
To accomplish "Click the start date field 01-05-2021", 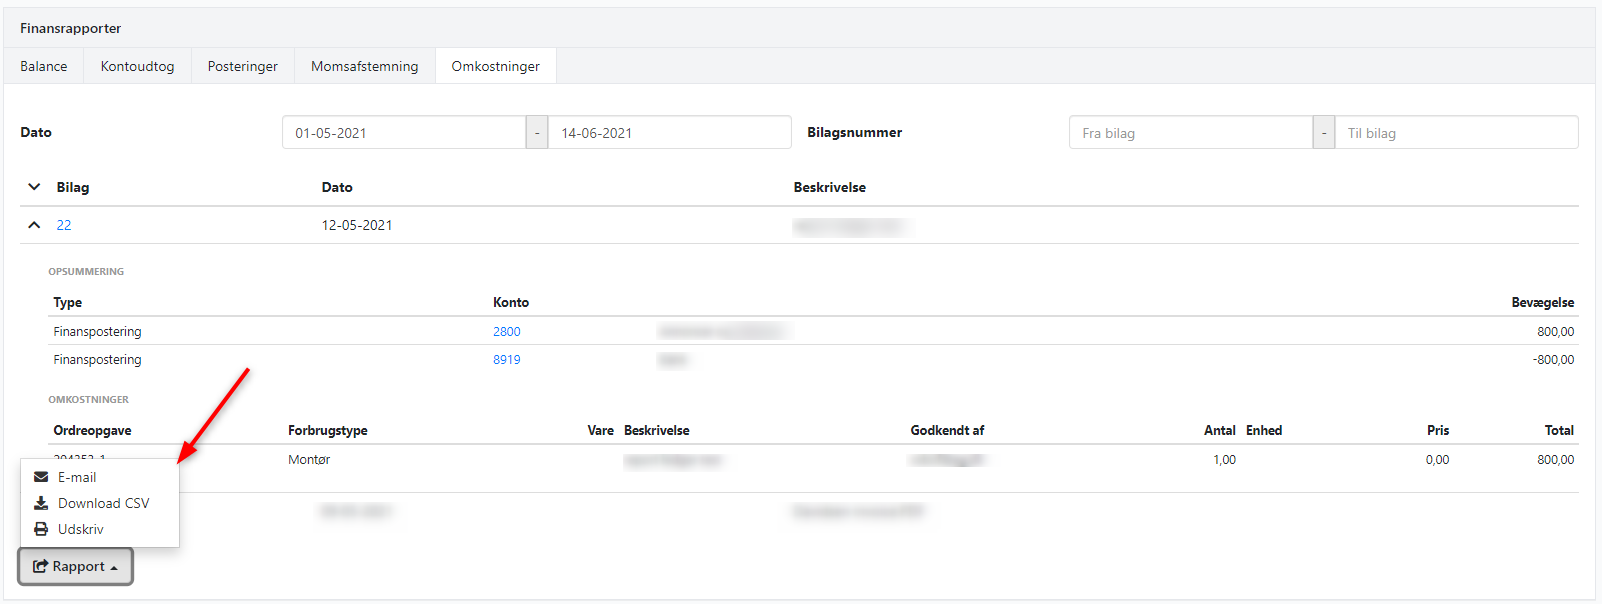I will coord(403,133).
